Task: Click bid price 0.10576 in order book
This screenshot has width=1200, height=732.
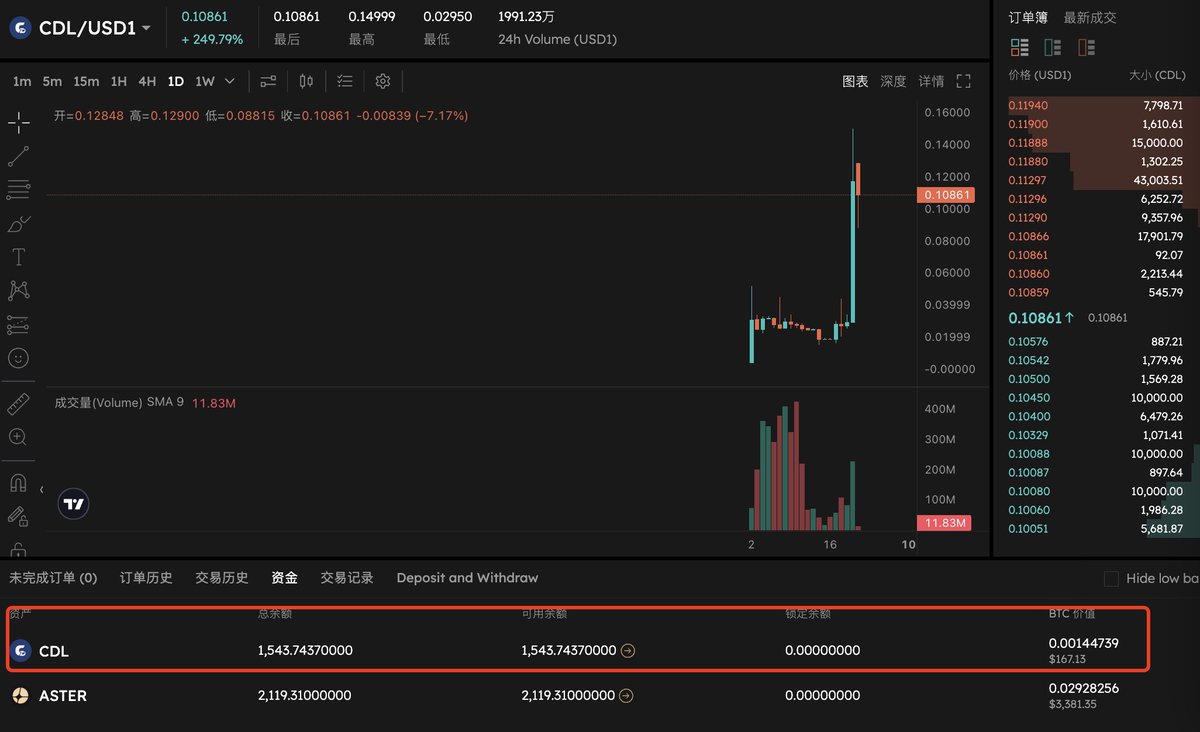Action: pyautogui.click(x=1028, y=341)
